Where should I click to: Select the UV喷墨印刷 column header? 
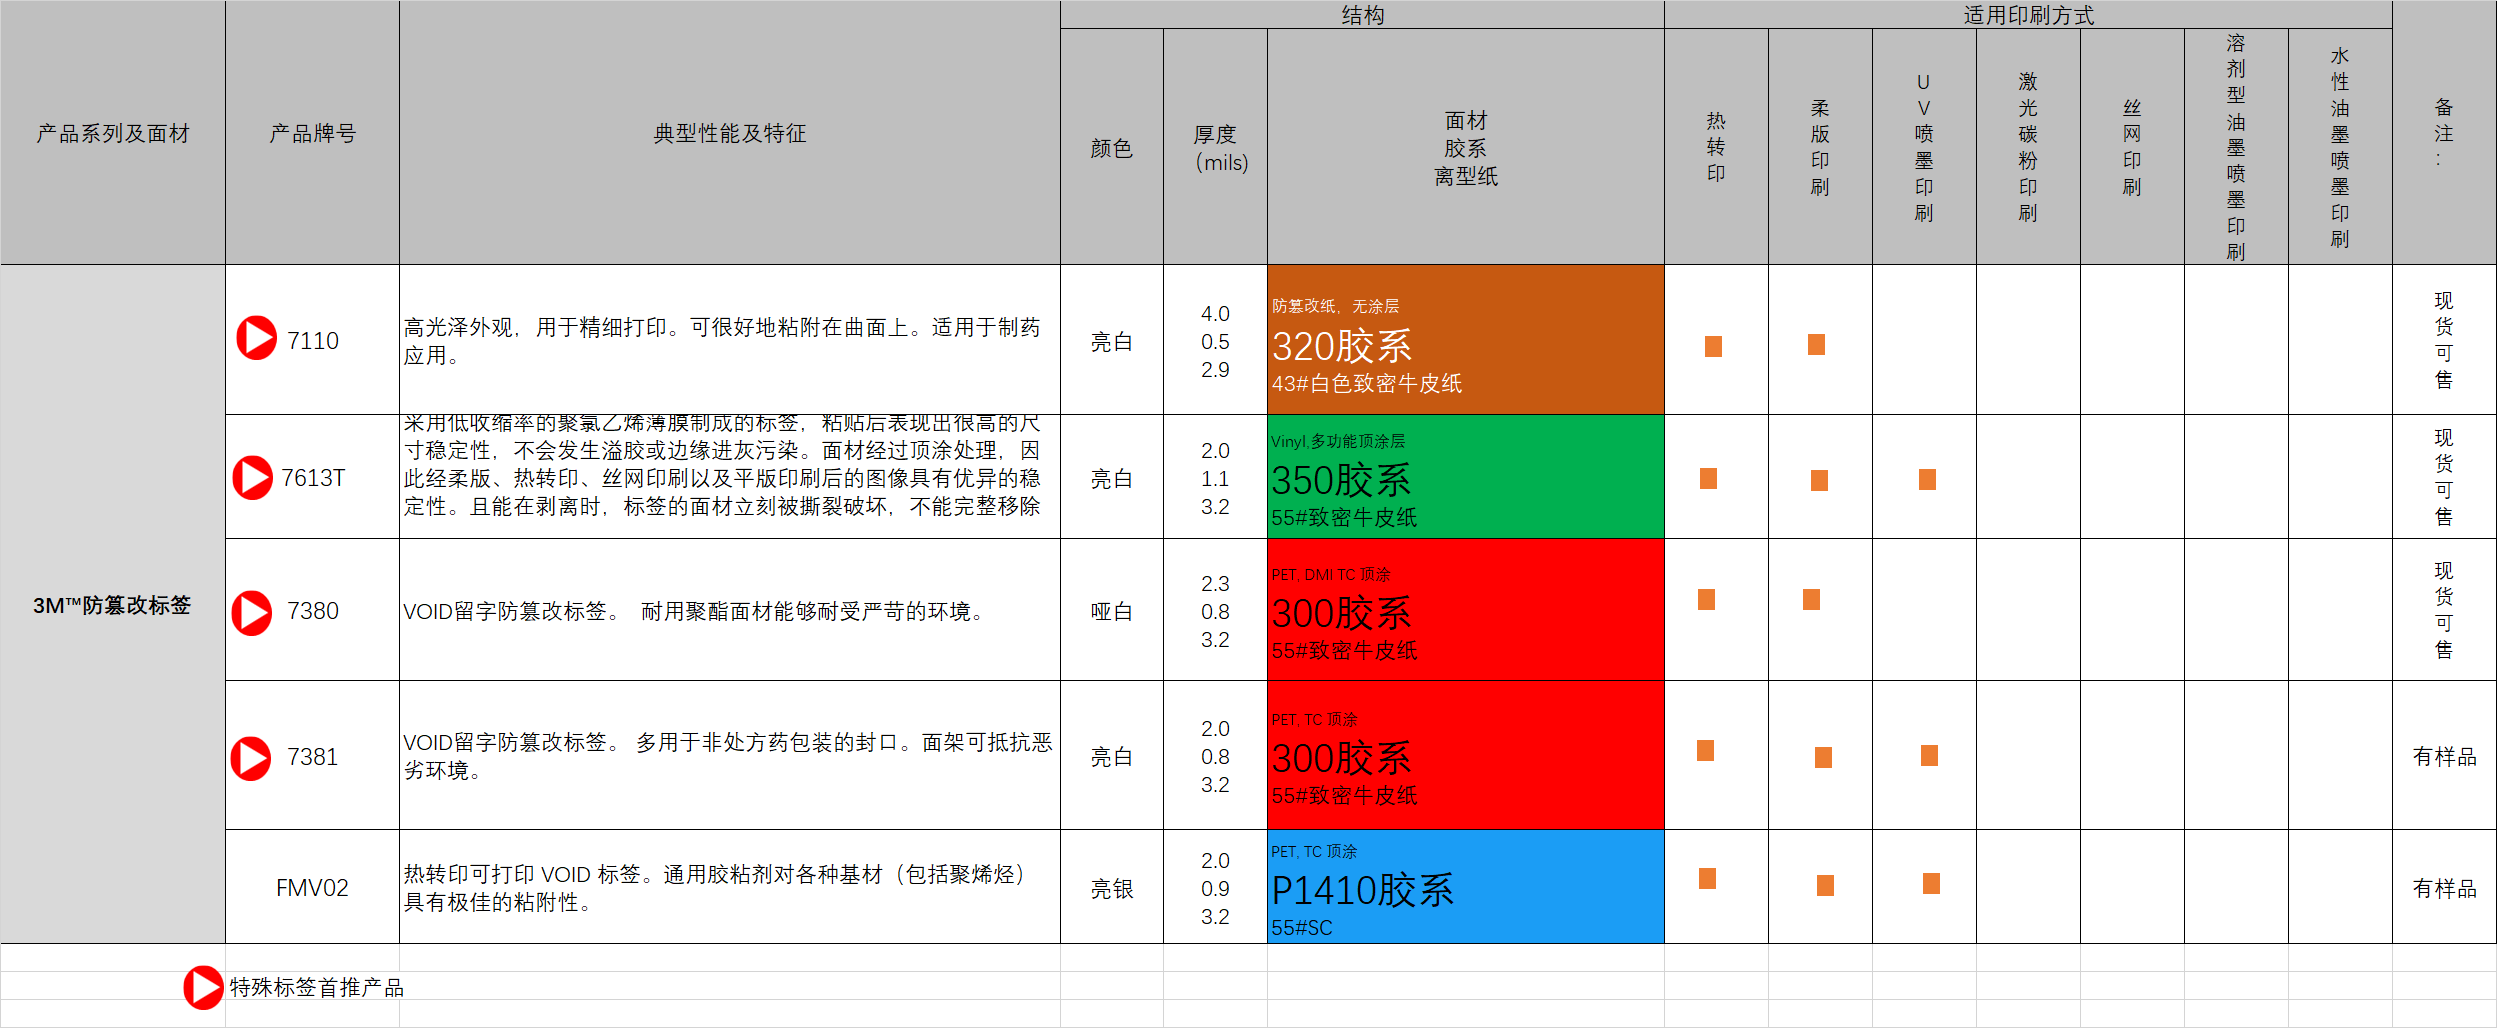click(x=1924, y=147)
